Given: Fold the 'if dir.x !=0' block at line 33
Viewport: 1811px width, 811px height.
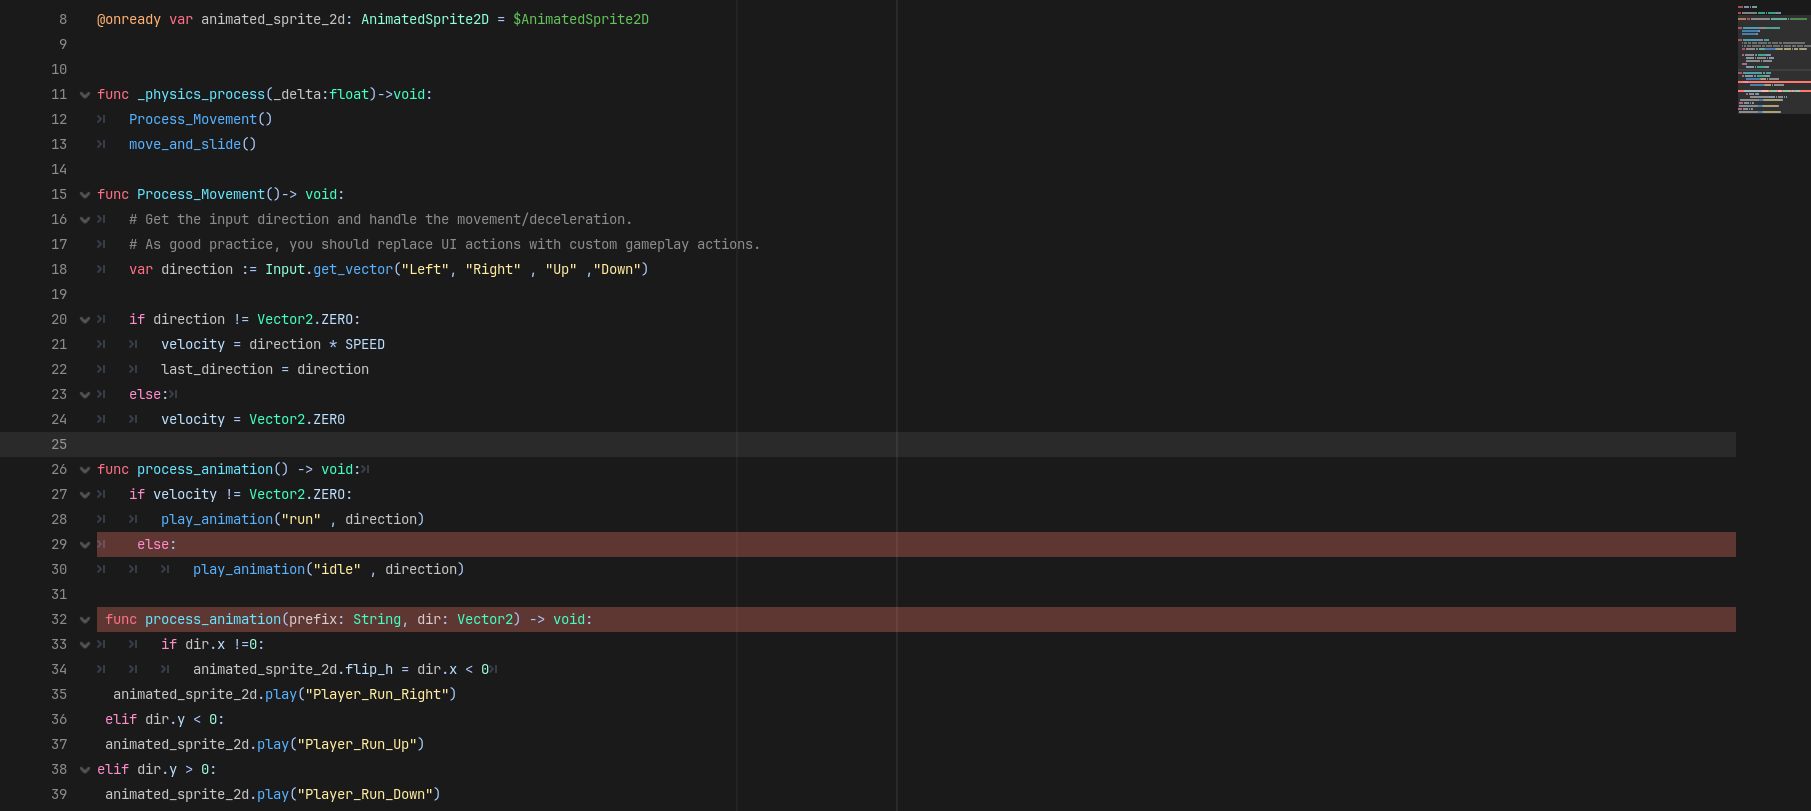Looking at the screenshot, I should tap(85, 645).
